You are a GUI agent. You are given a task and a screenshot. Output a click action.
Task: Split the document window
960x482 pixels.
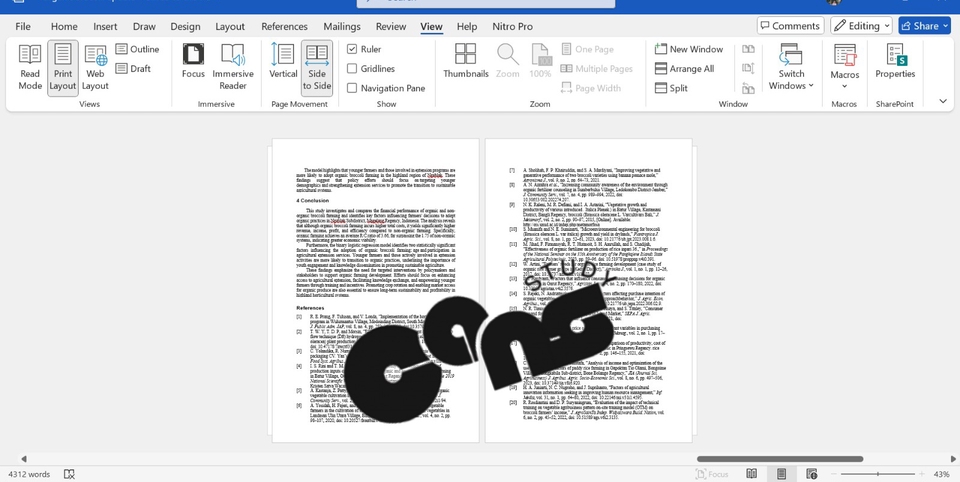pos(671,88)
